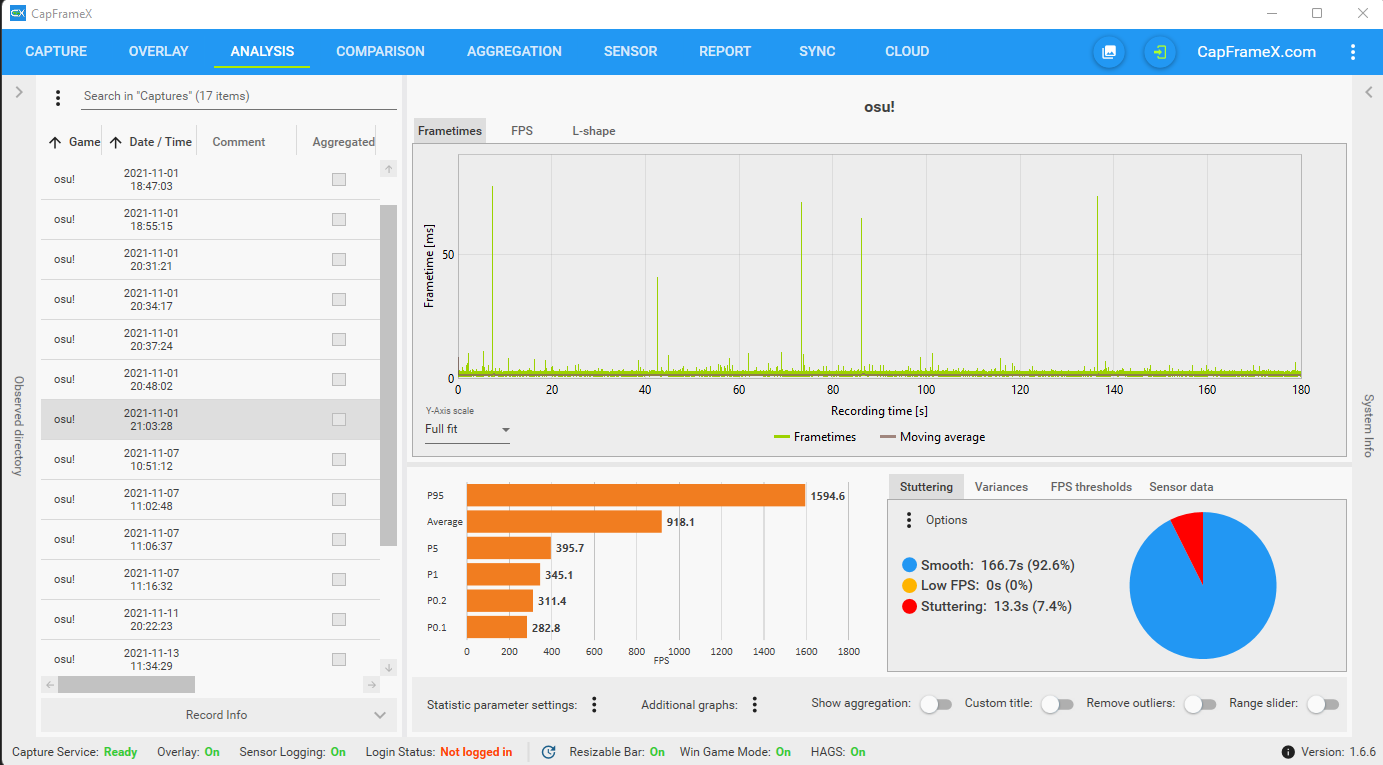
Task: Click the captures list horizontal scrollbar thumb
Action: pyautogui.click(x=126, y=685)
